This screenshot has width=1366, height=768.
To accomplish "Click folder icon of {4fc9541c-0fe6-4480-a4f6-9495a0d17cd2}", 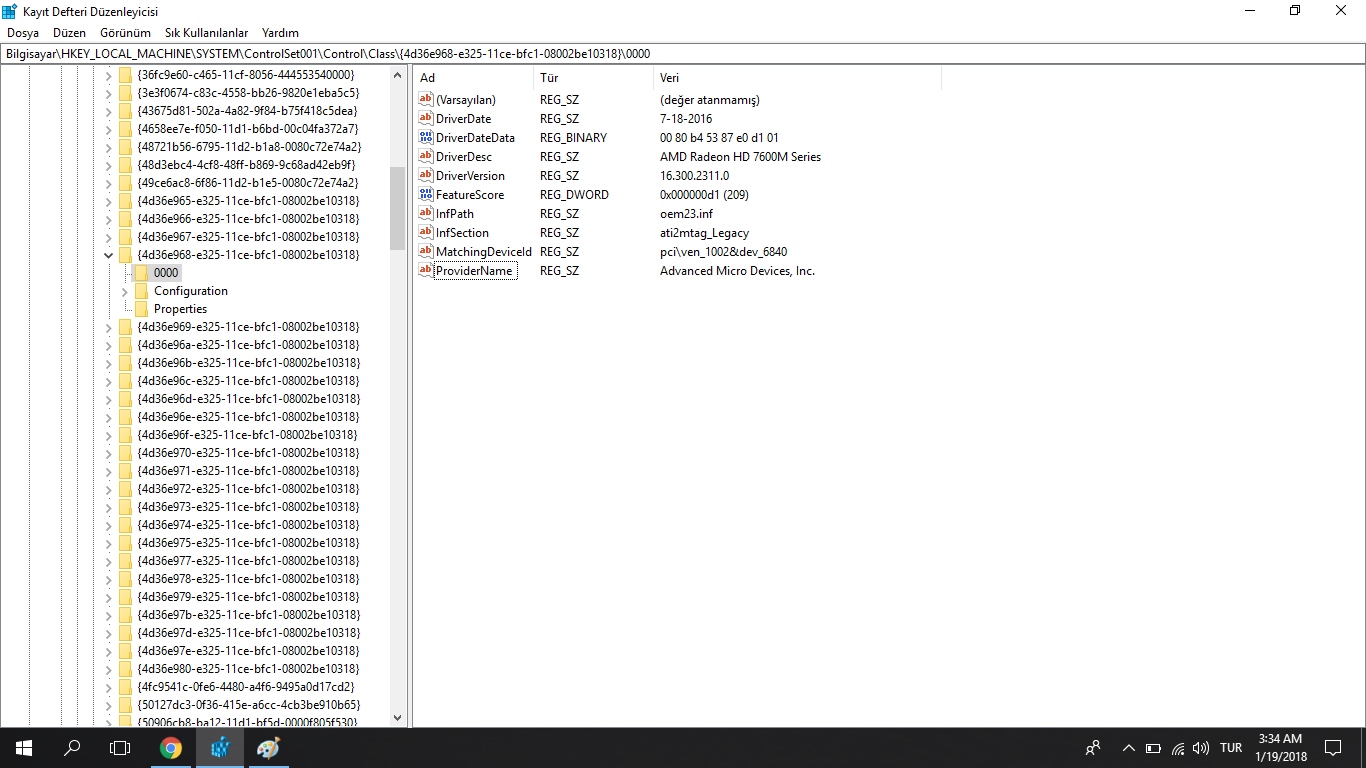I will click(x=125, y=687).
